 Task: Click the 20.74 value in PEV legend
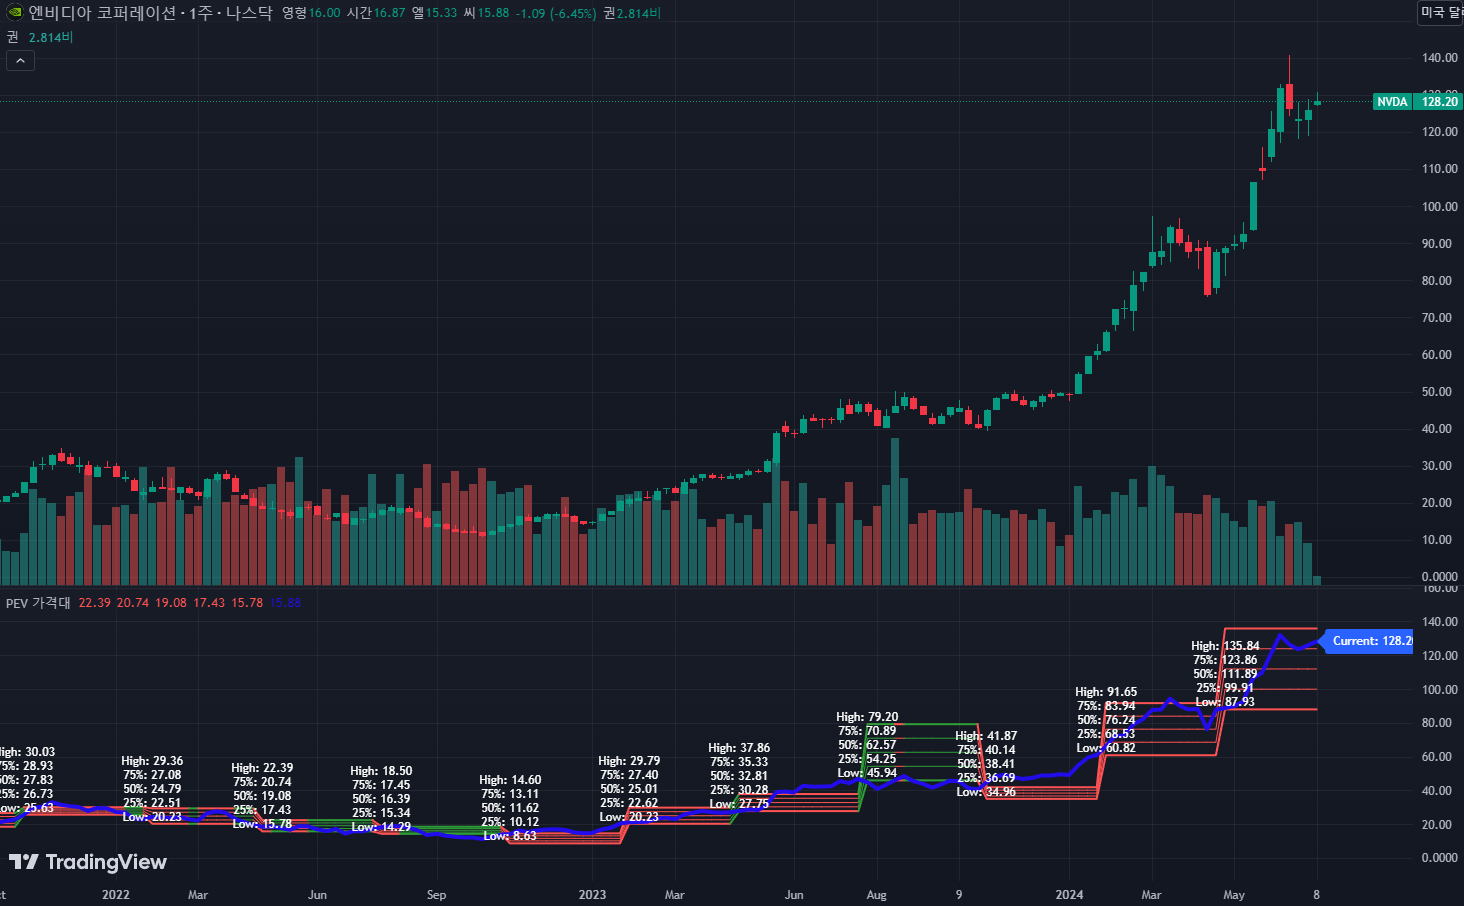point(132,603)
